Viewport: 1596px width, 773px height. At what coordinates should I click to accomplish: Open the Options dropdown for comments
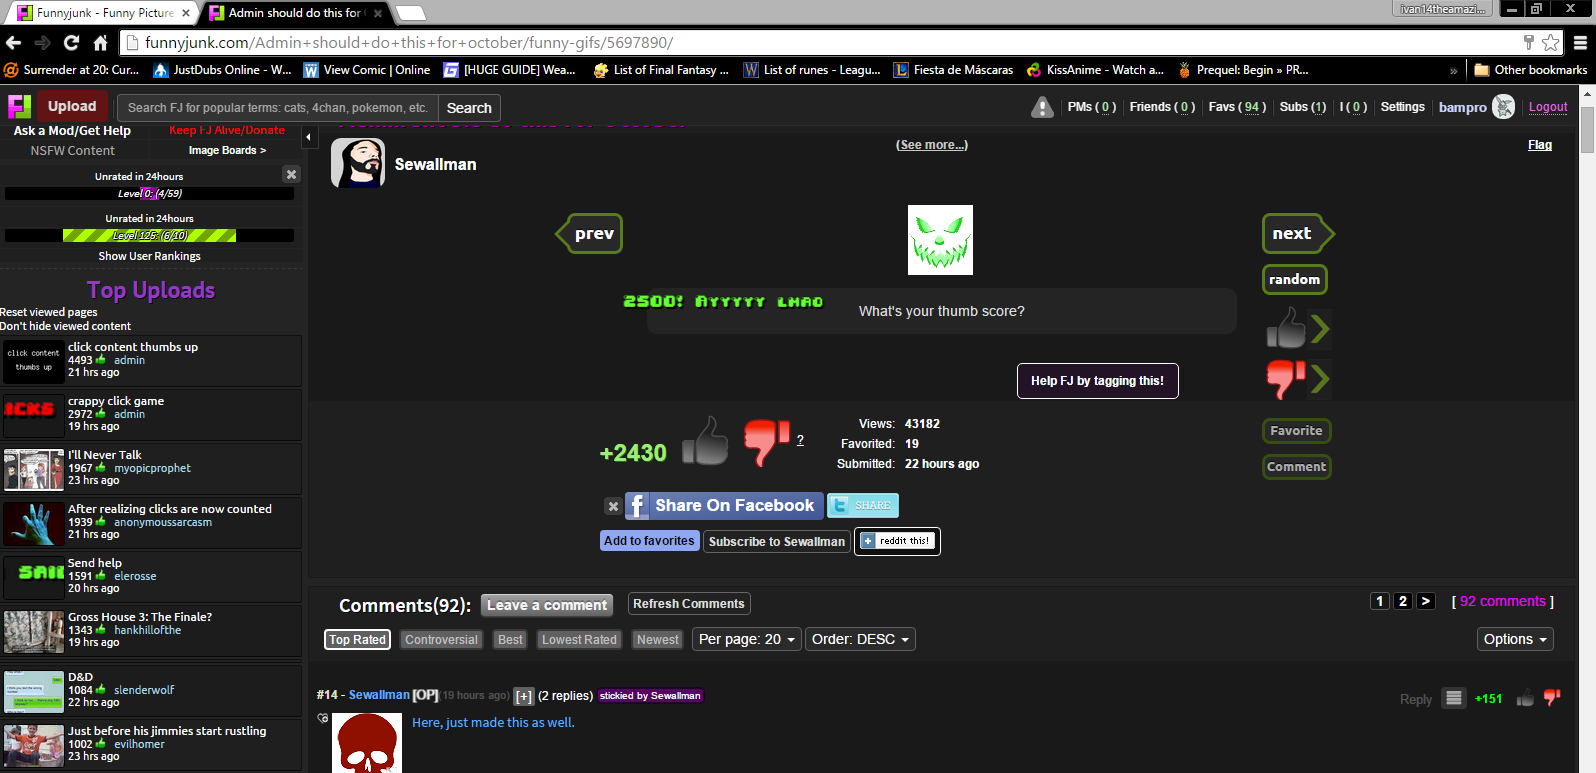(x=1515, y=639)
